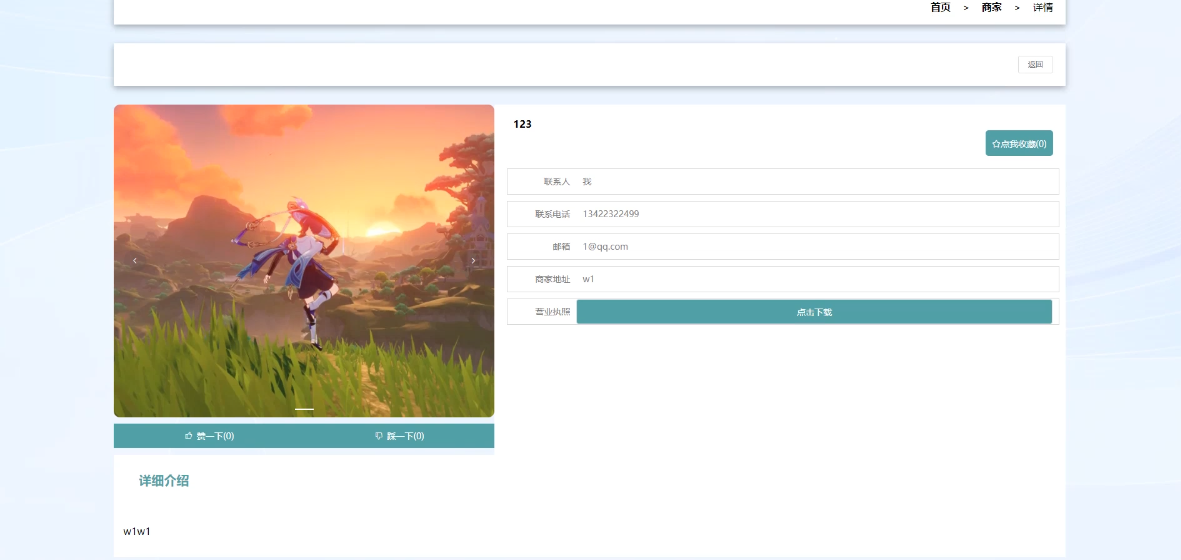This screenshot has width=1181, height=560.
Task: Click the 邮箱 label
Action: (x=561, y=247)
